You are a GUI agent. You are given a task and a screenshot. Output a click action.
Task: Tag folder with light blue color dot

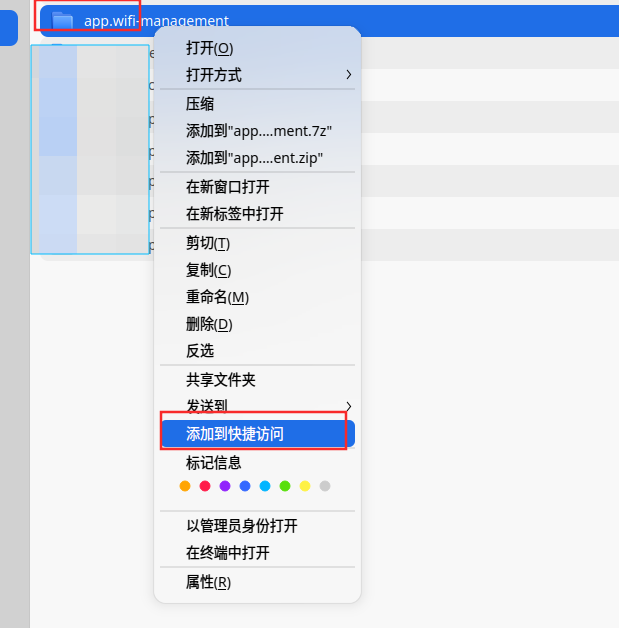265,486
